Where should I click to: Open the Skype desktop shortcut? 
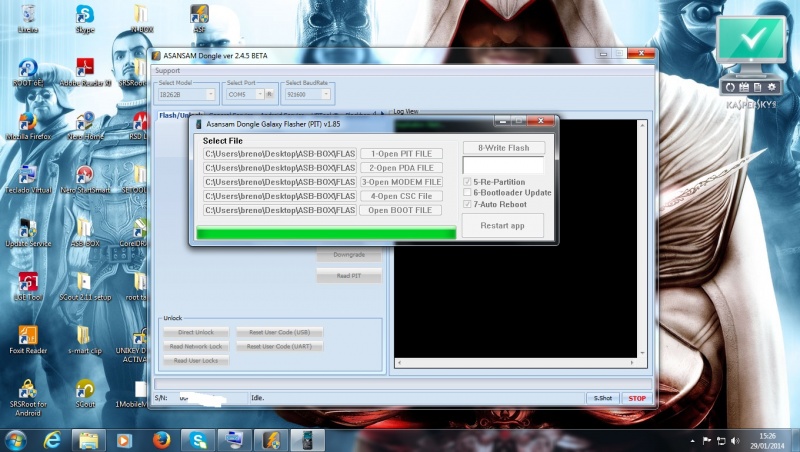coord(85,19)
